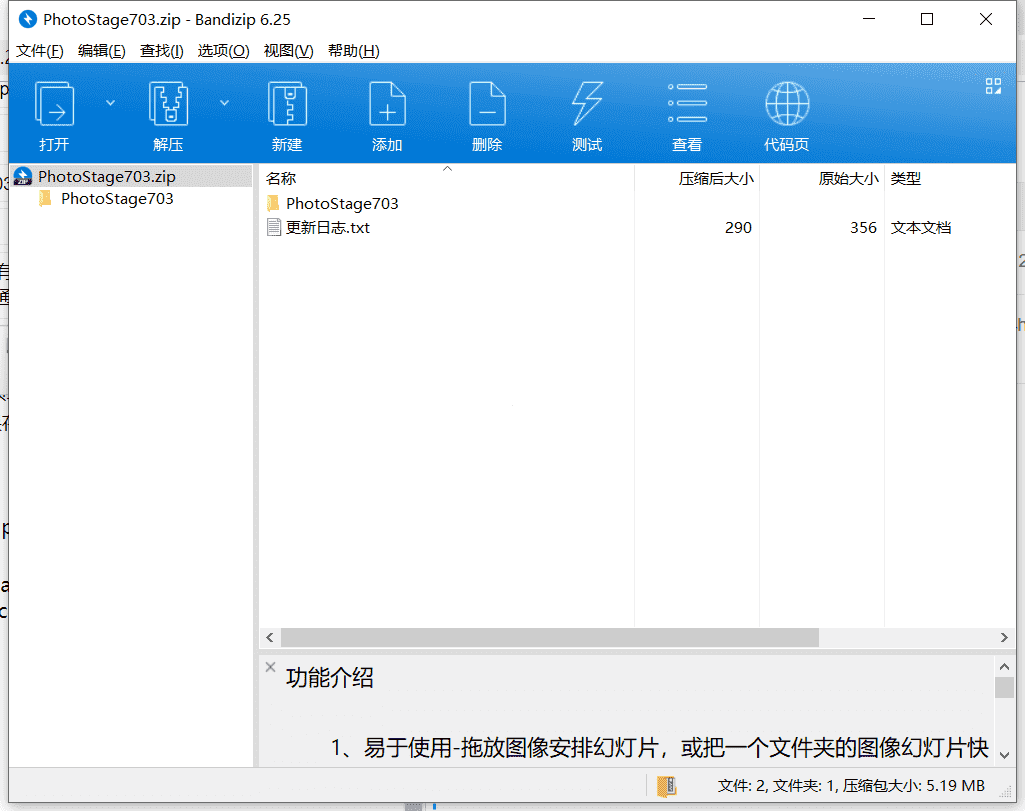
Task: Click the New archive (新建) icon
Action: click(x=287, y=104)
